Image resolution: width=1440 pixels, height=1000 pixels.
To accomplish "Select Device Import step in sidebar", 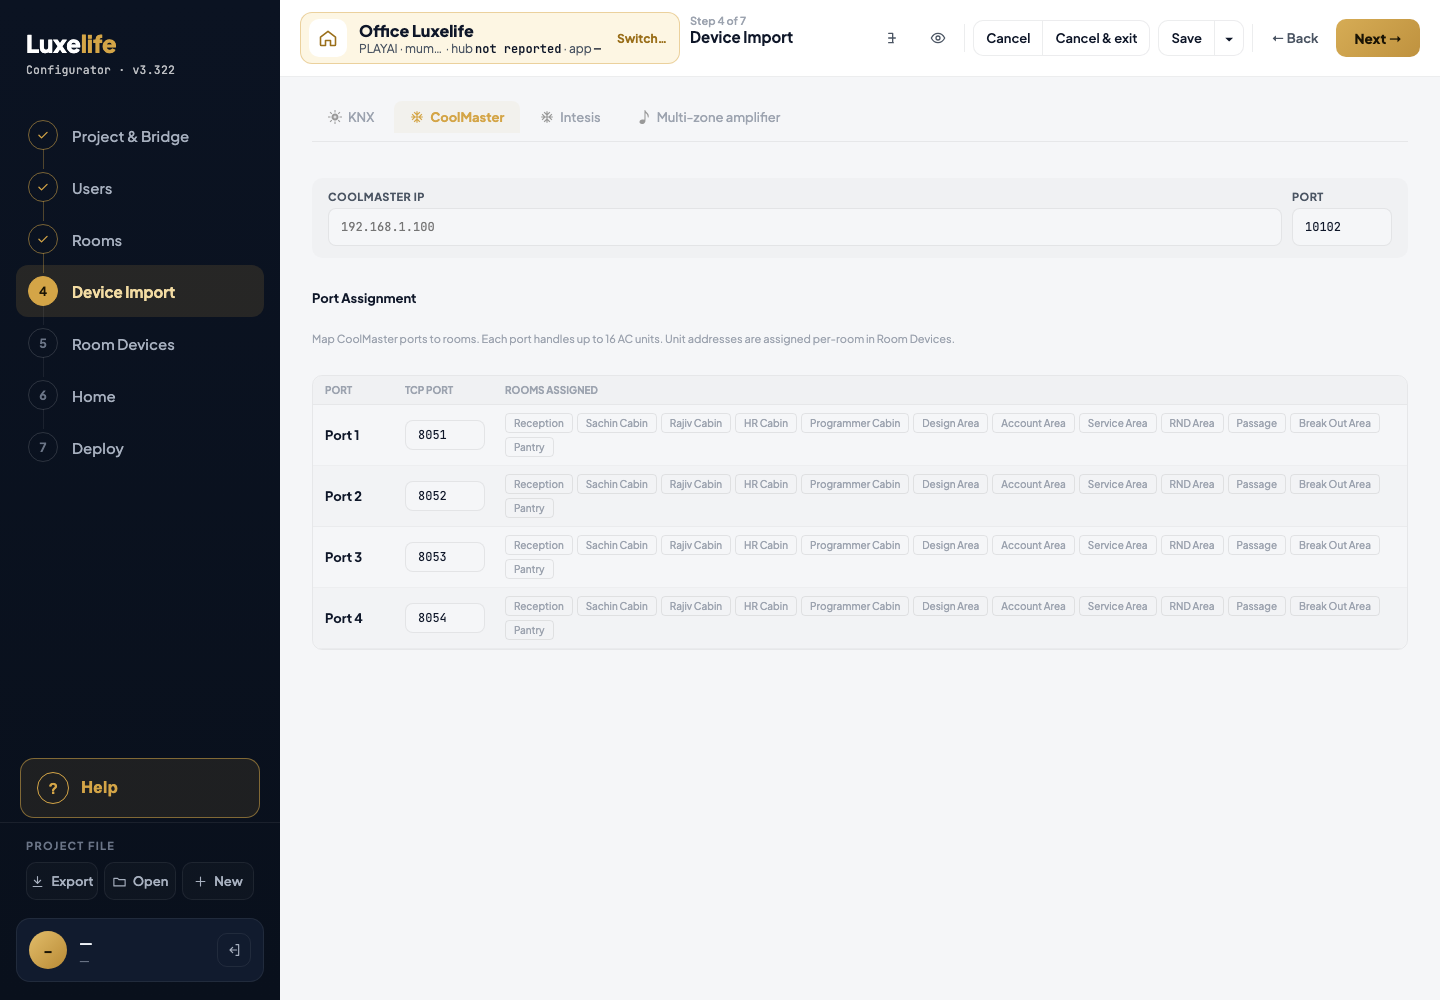I will [140, 291].
